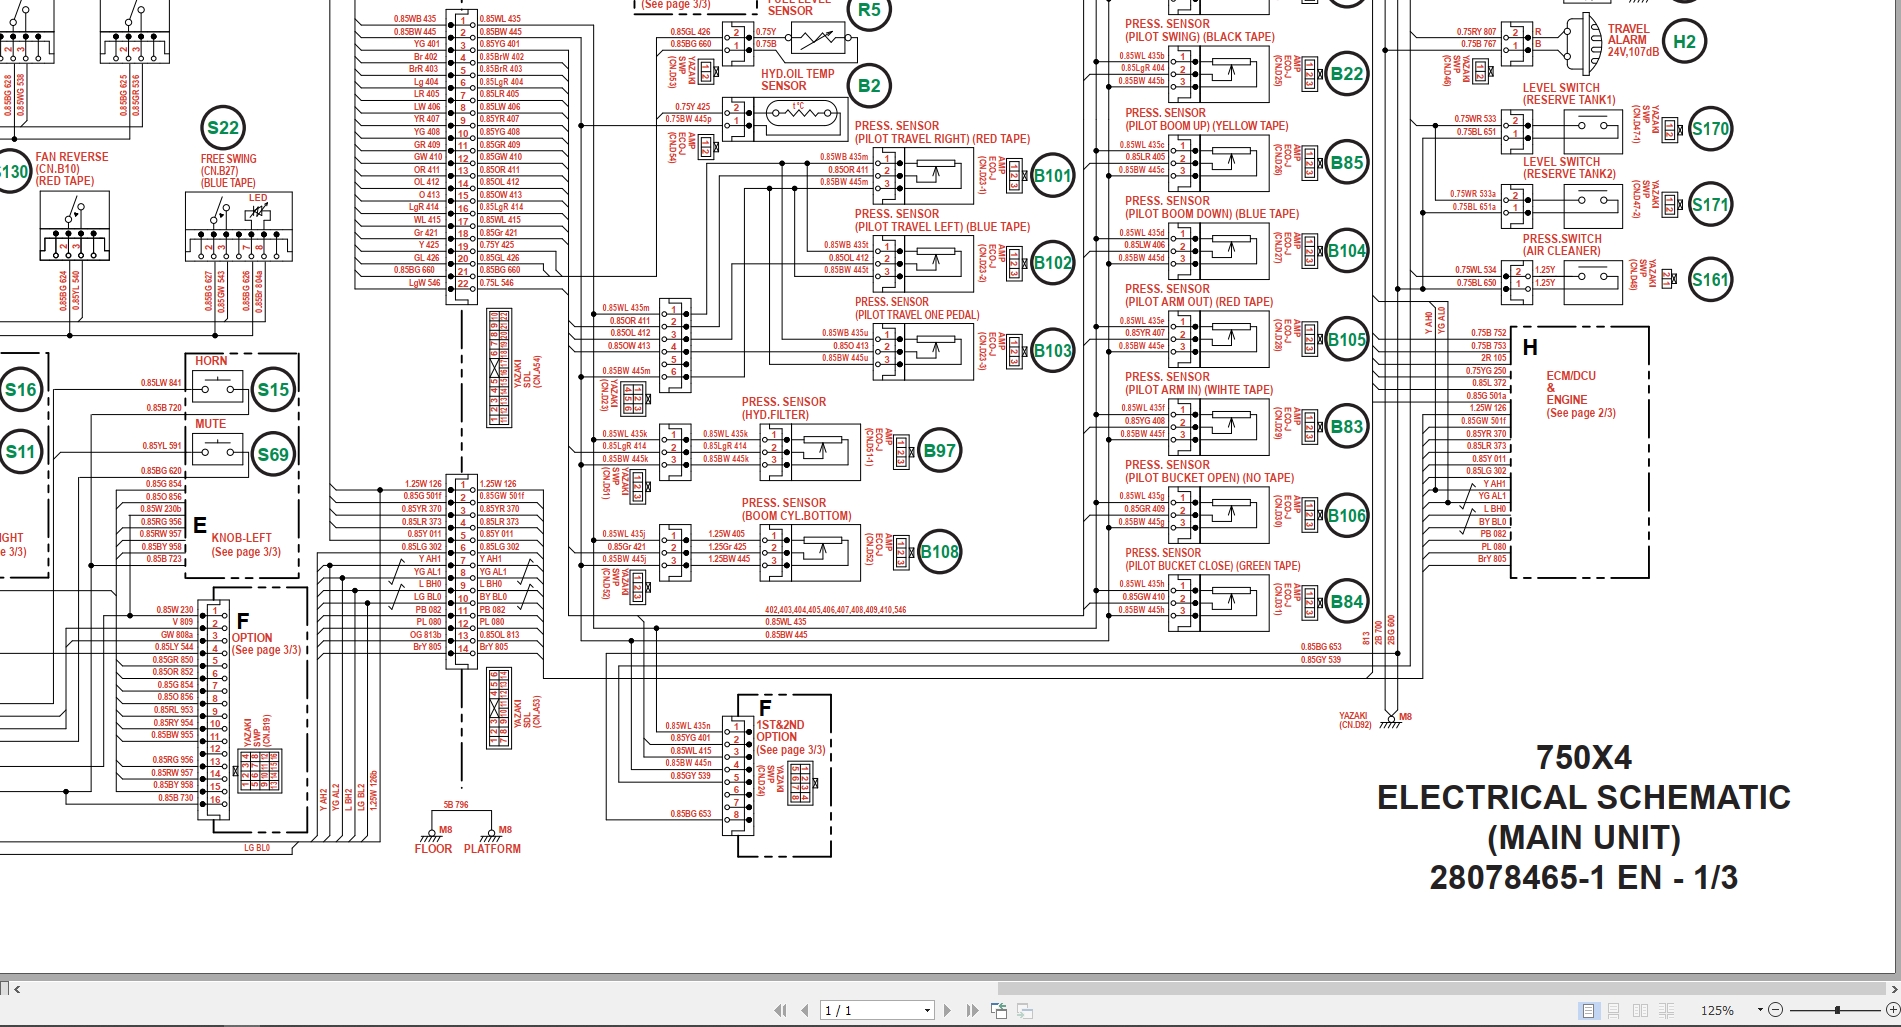The height and width of the screenshot is (1027, 1901).
Task: Zoom in using the plus icon
Action: click(x=1893, y=1010)
